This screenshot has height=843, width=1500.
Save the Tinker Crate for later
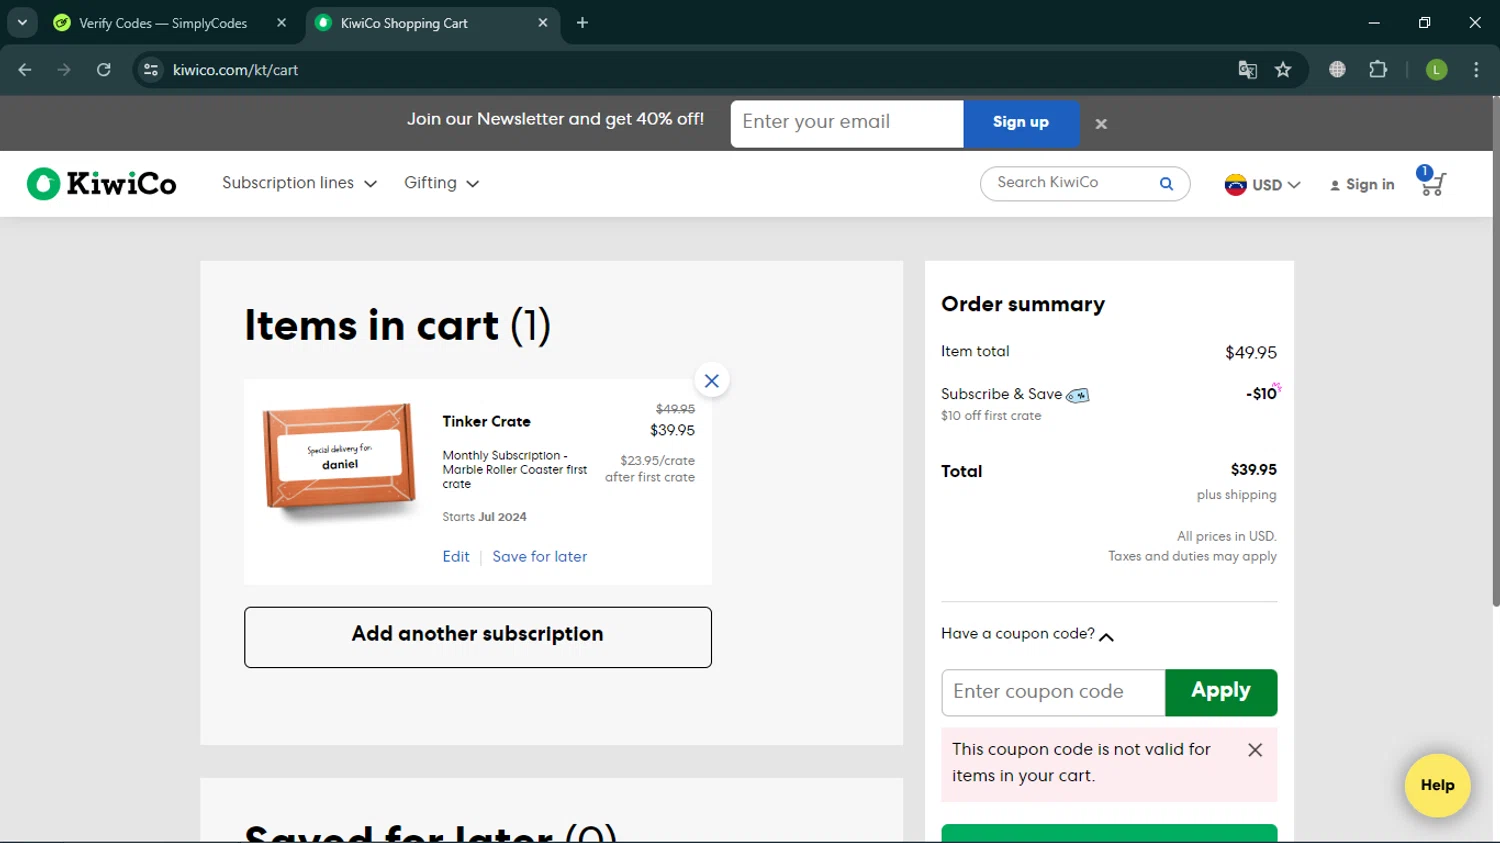[540, 557]
